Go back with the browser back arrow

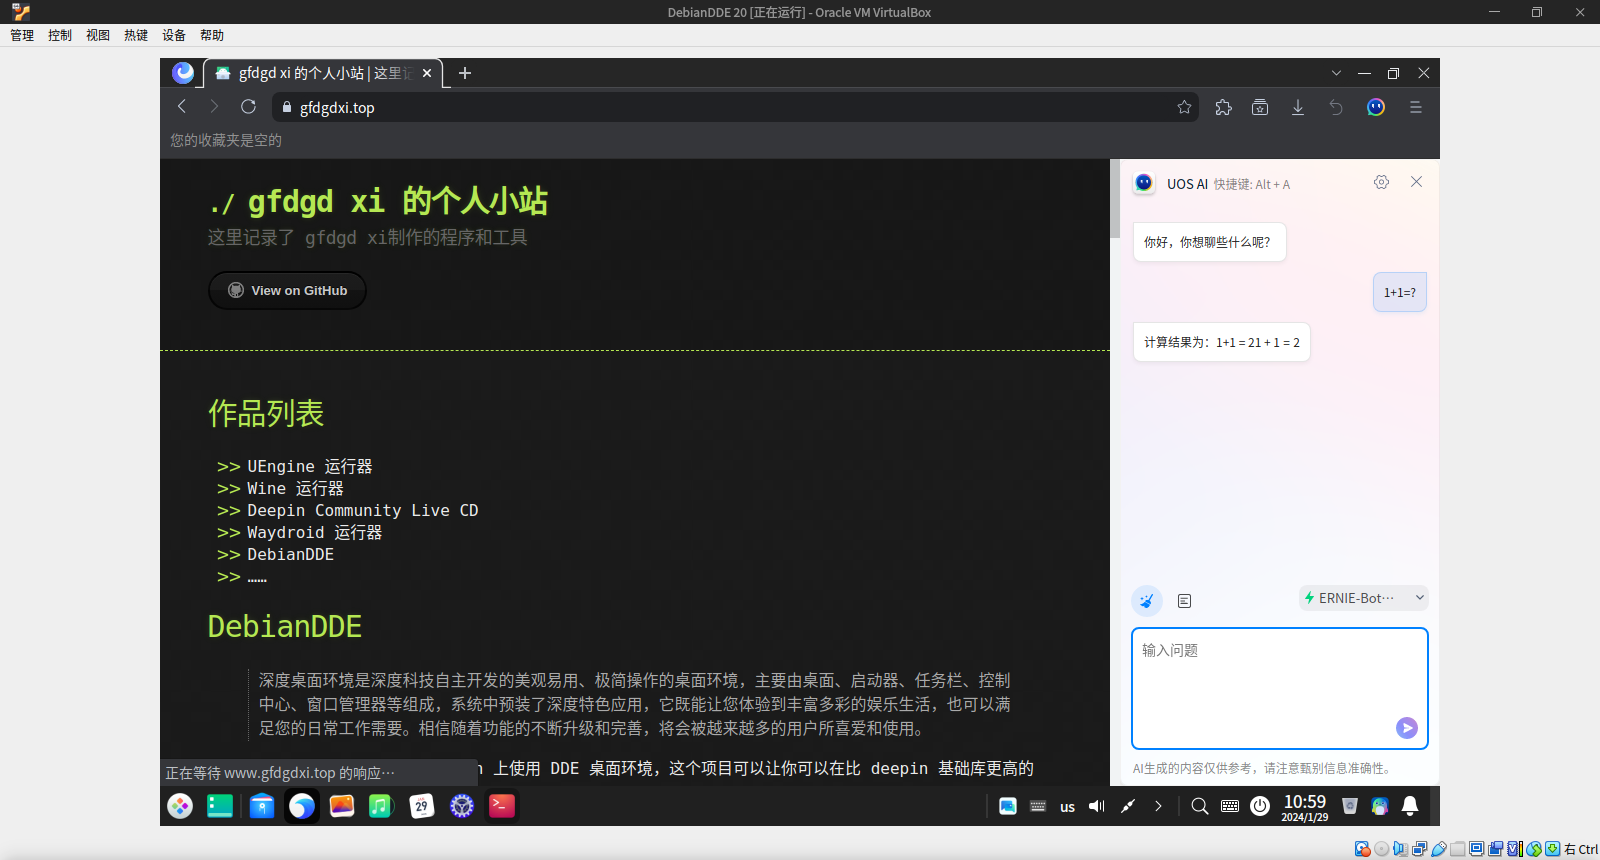pos(182,107)
